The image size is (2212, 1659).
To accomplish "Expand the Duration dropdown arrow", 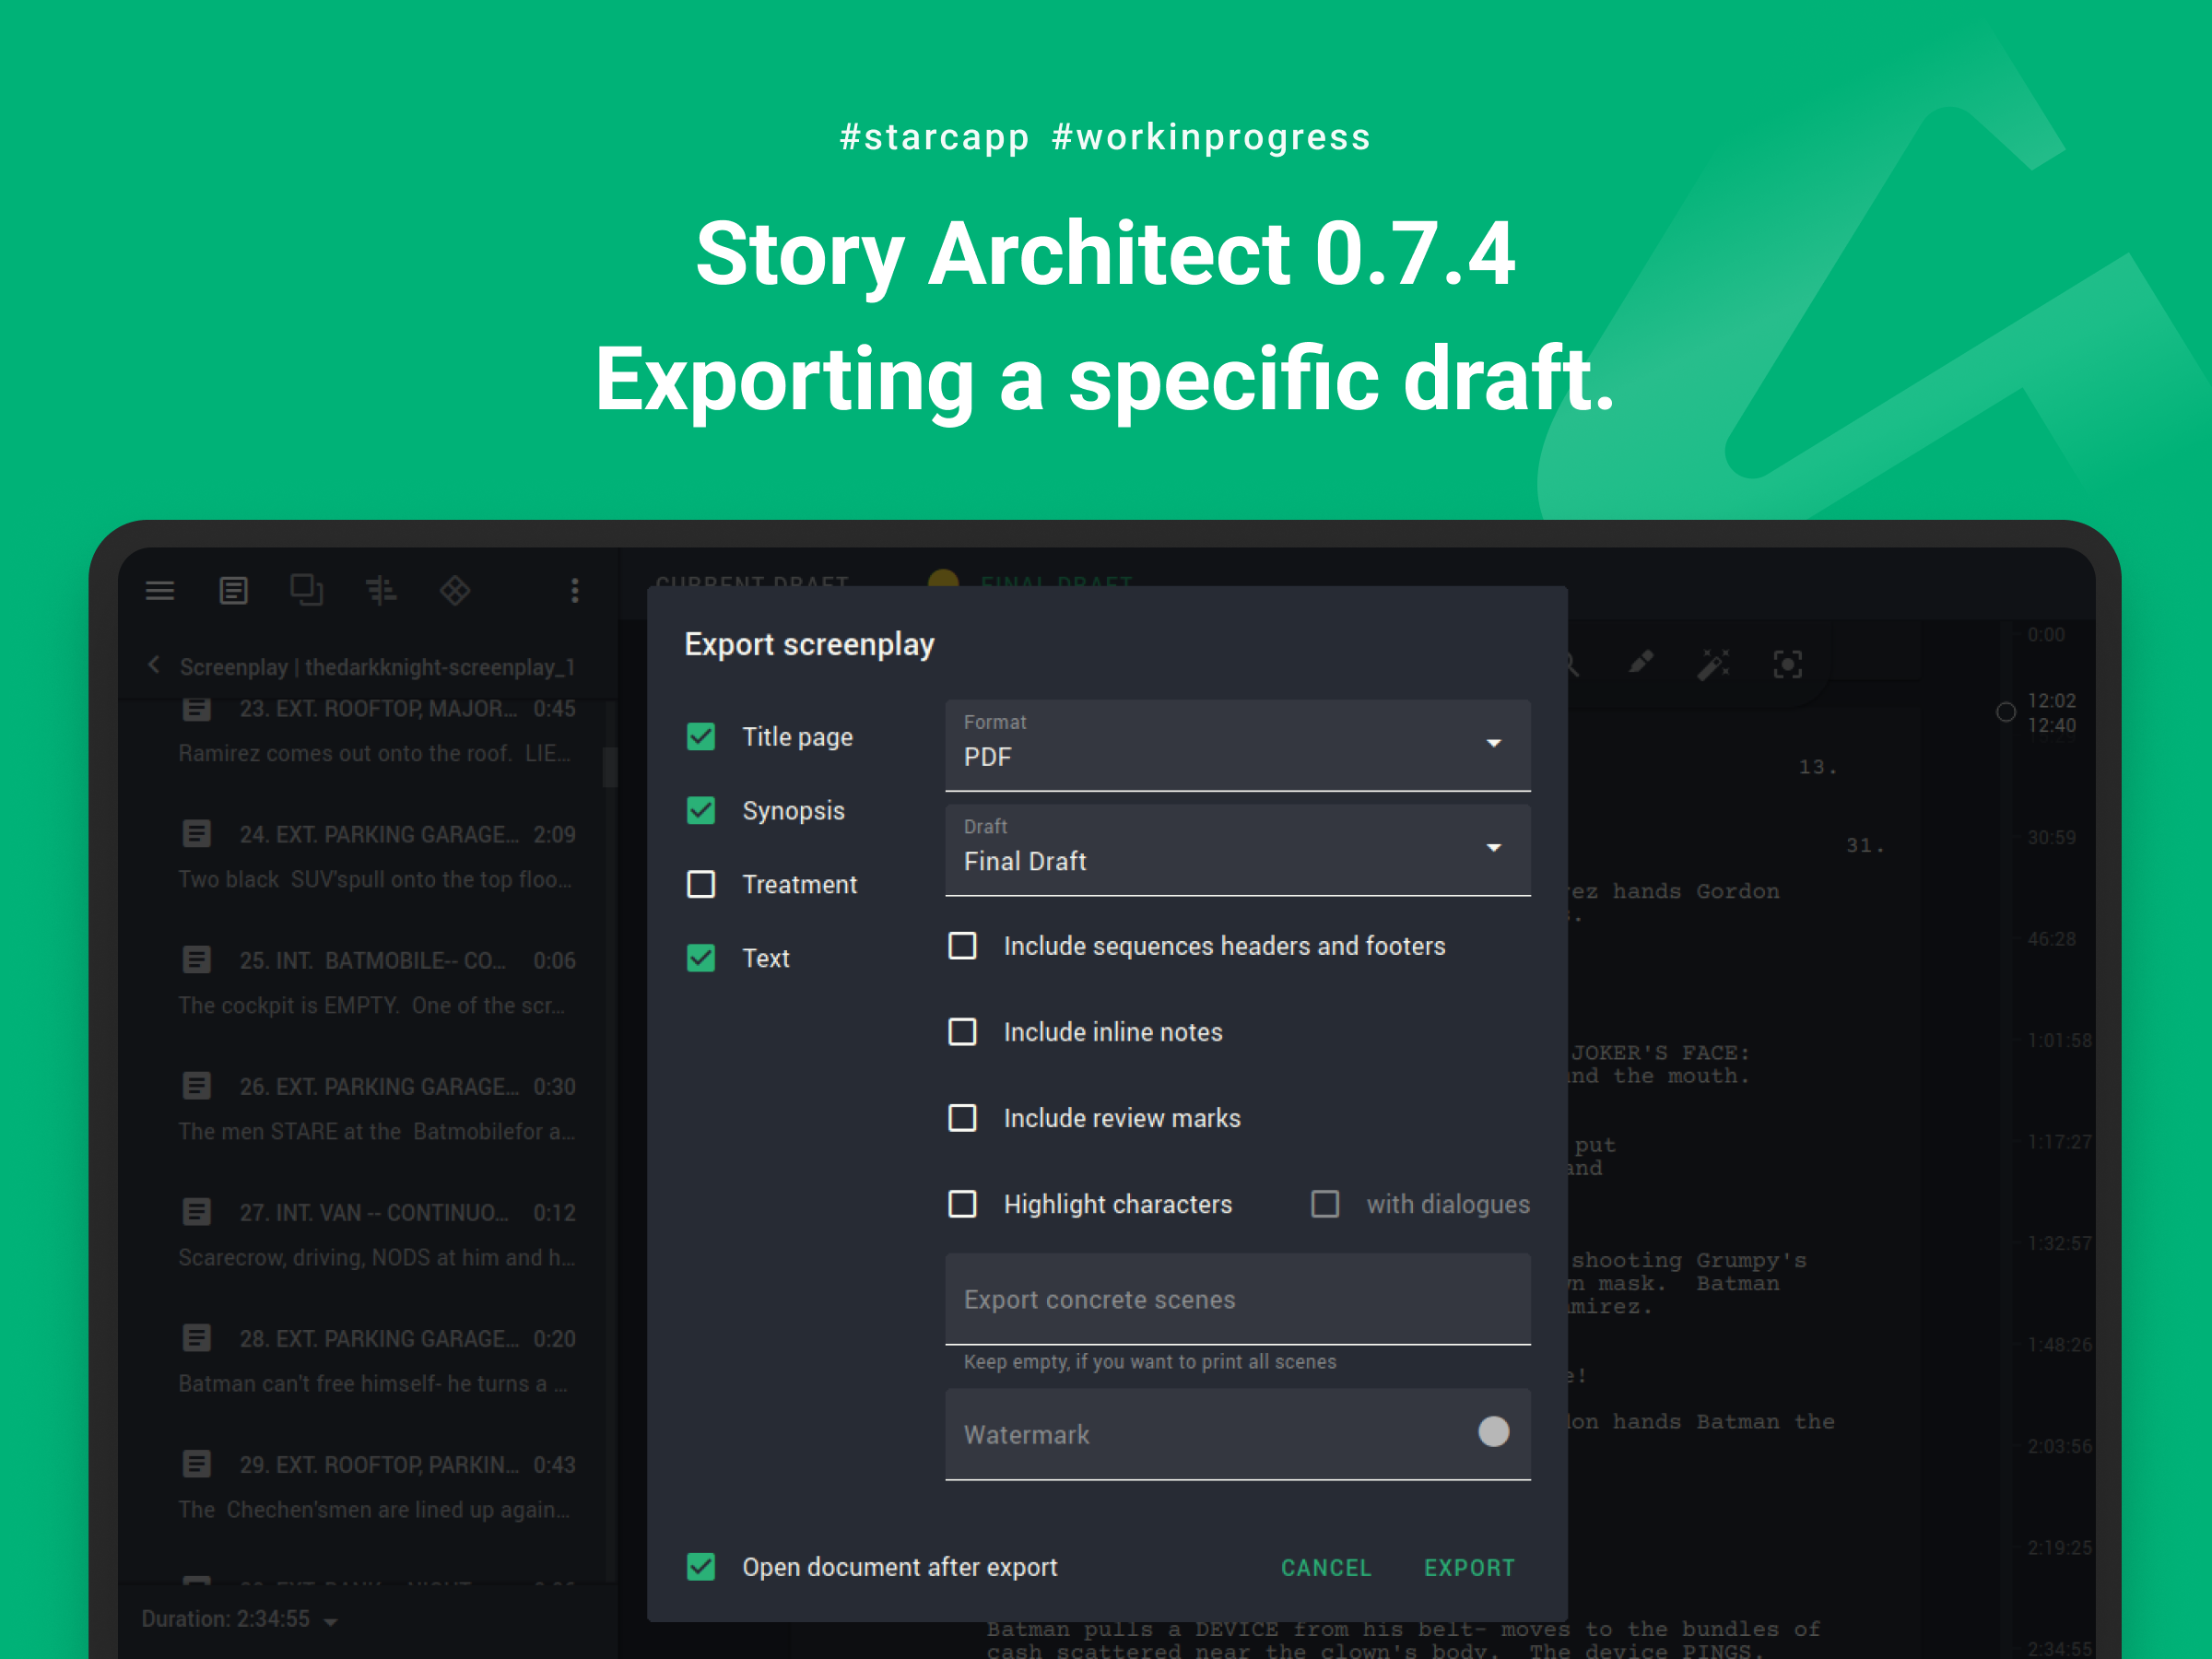I will pyautogui.click(x=331, y=1621).
